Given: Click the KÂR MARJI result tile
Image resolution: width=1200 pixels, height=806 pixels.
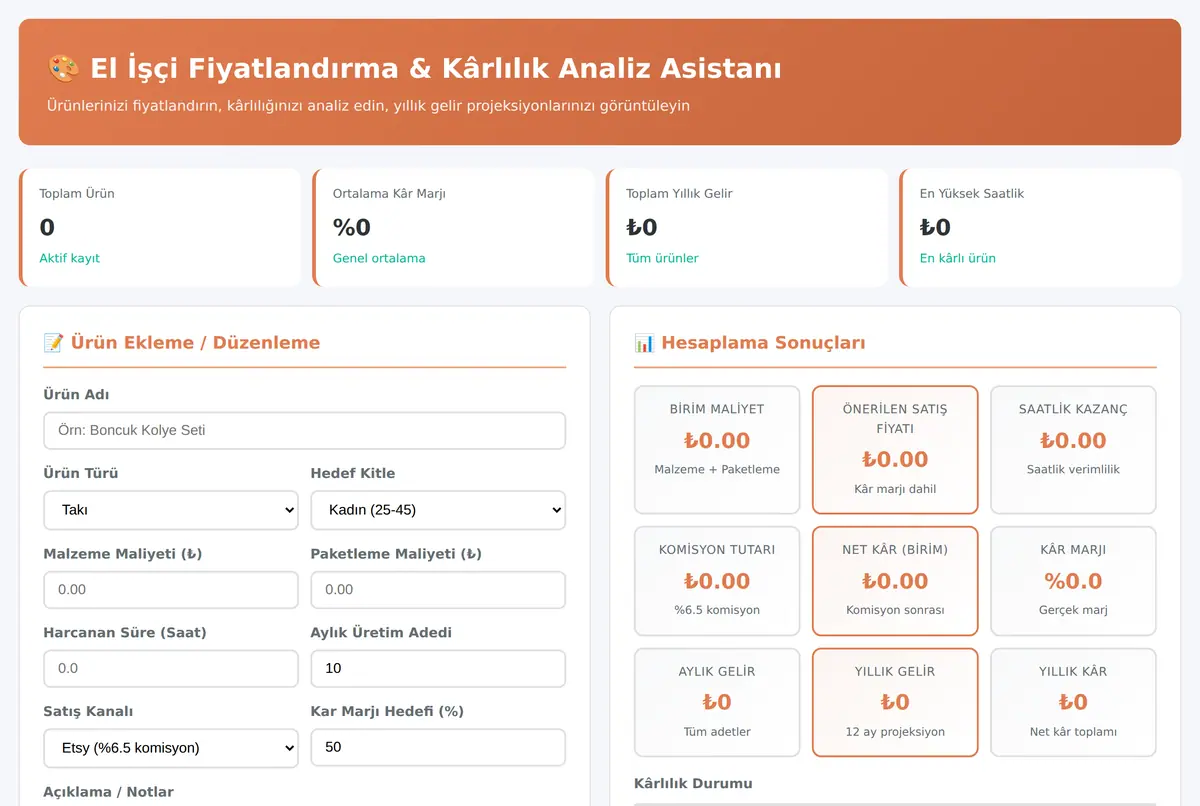Looking at the screenshot, I should 1073,581.
